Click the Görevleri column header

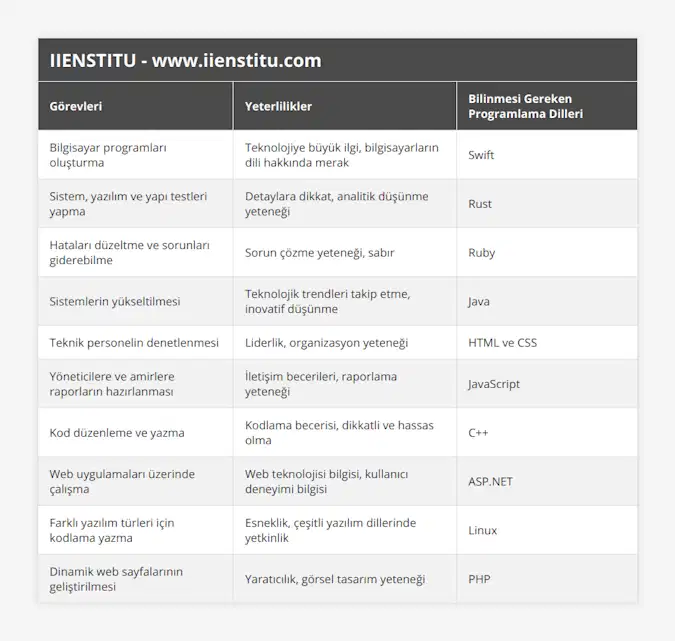coord(76,105)
